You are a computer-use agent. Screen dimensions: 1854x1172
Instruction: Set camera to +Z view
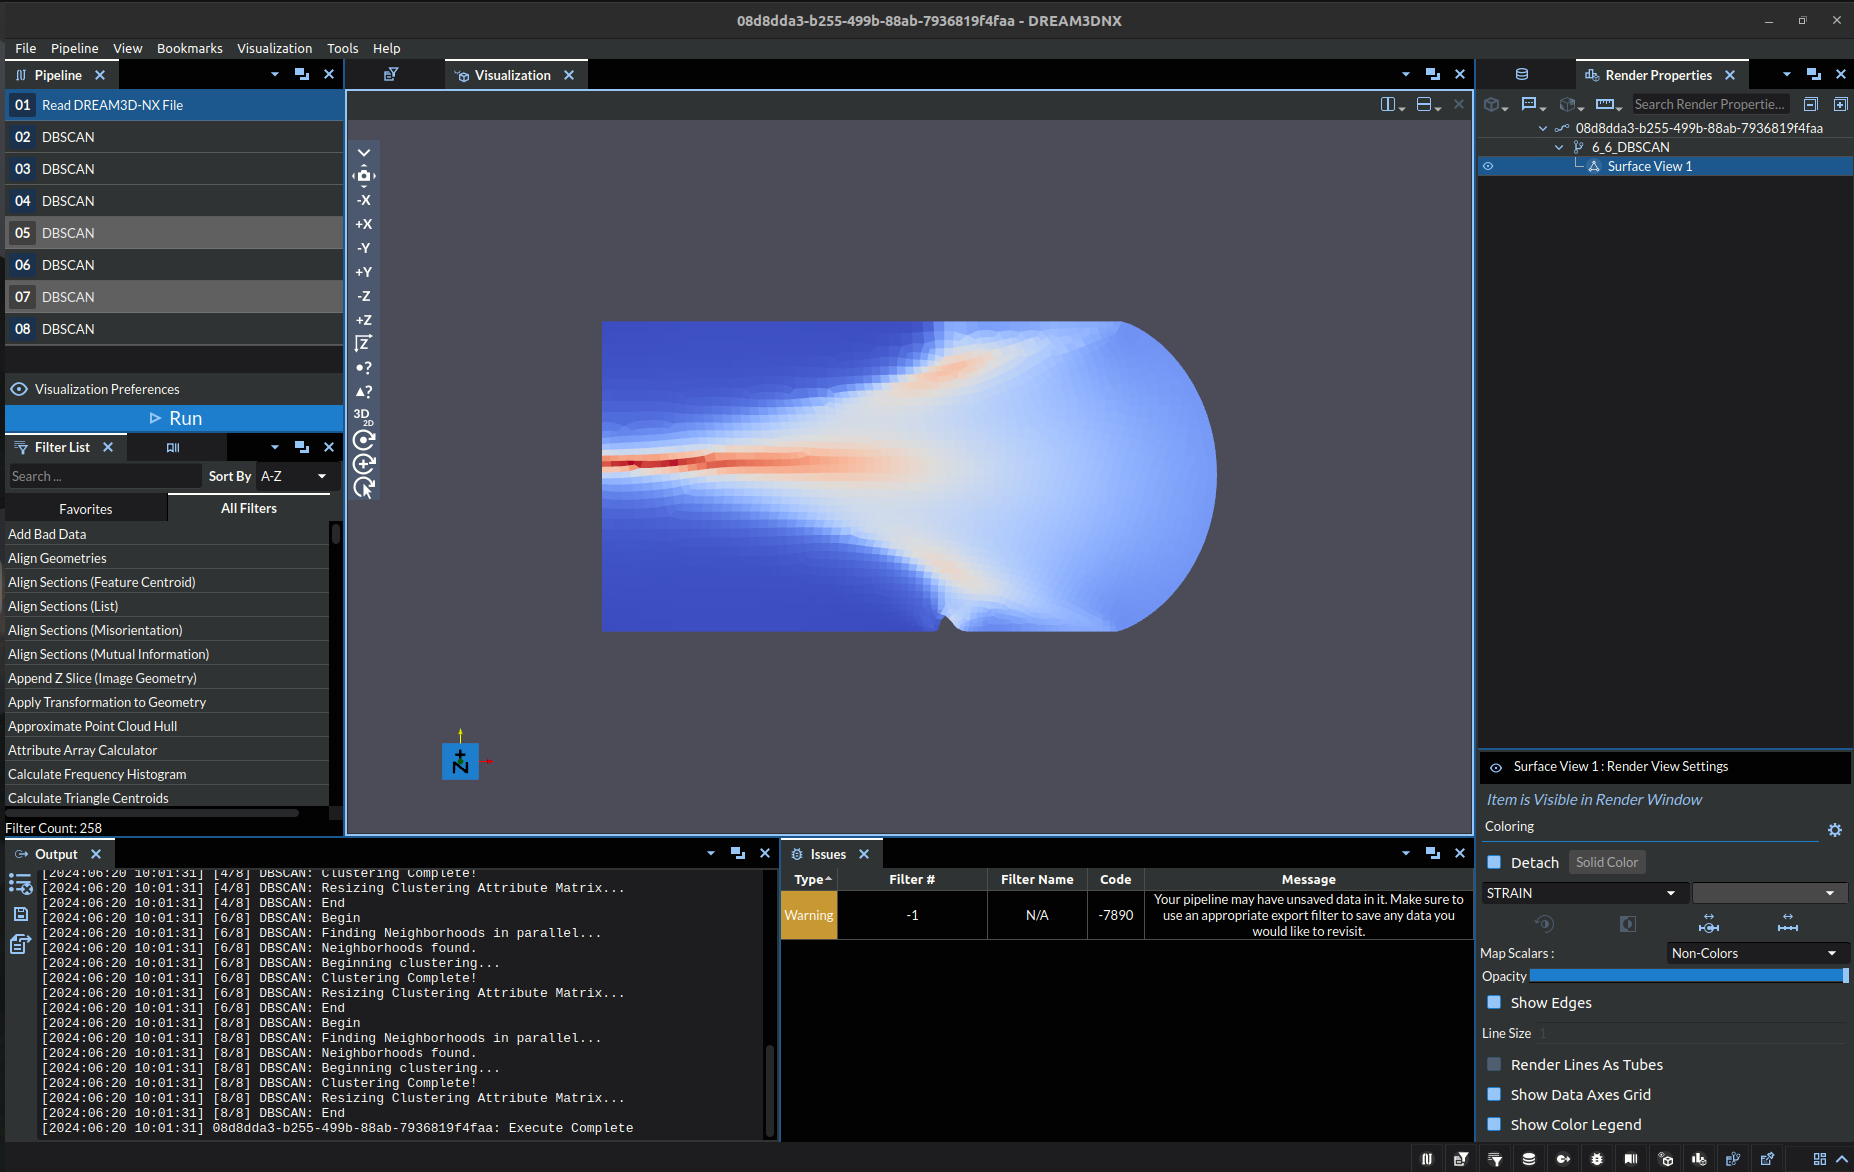364,320
